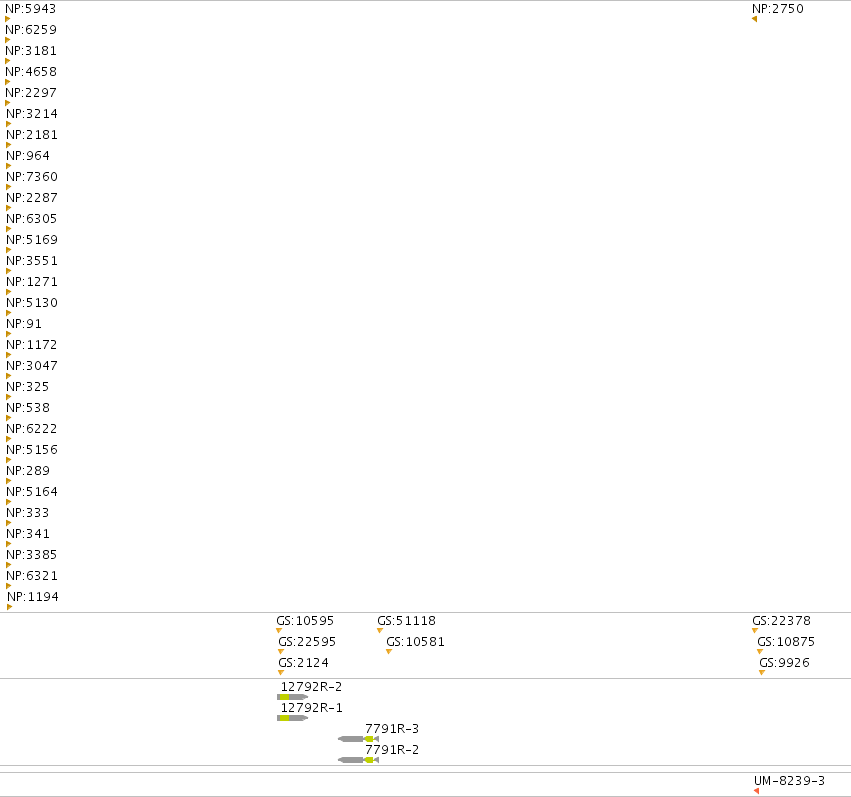The width and height of the screenshot is (851, 797).
Task: Select the NP:91 label
Action: [x=24, y=324]
